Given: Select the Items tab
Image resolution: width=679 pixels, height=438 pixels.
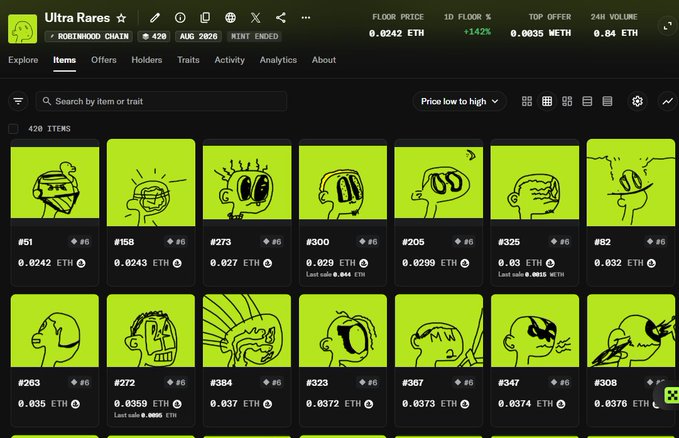Looking at the screenshot, I should click(65, 60).
